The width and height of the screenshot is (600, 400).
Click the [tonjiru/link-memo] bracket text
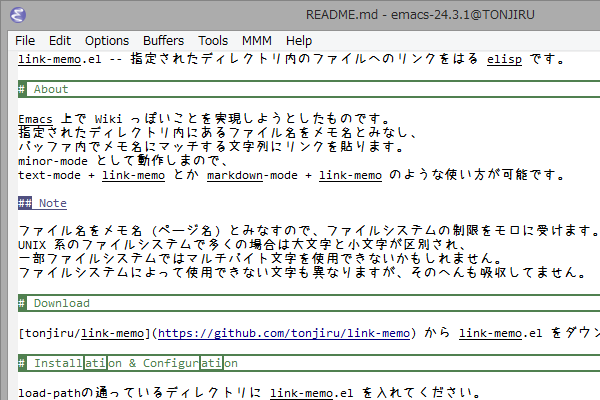click(84, 333)
